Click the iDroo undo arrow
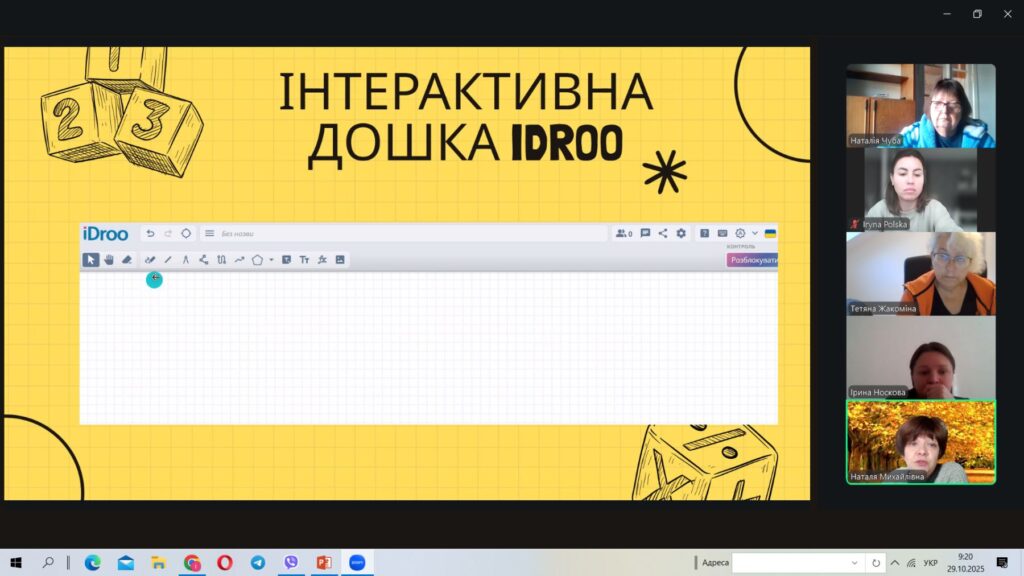1024x576 pixels. [x=150, y=234]
